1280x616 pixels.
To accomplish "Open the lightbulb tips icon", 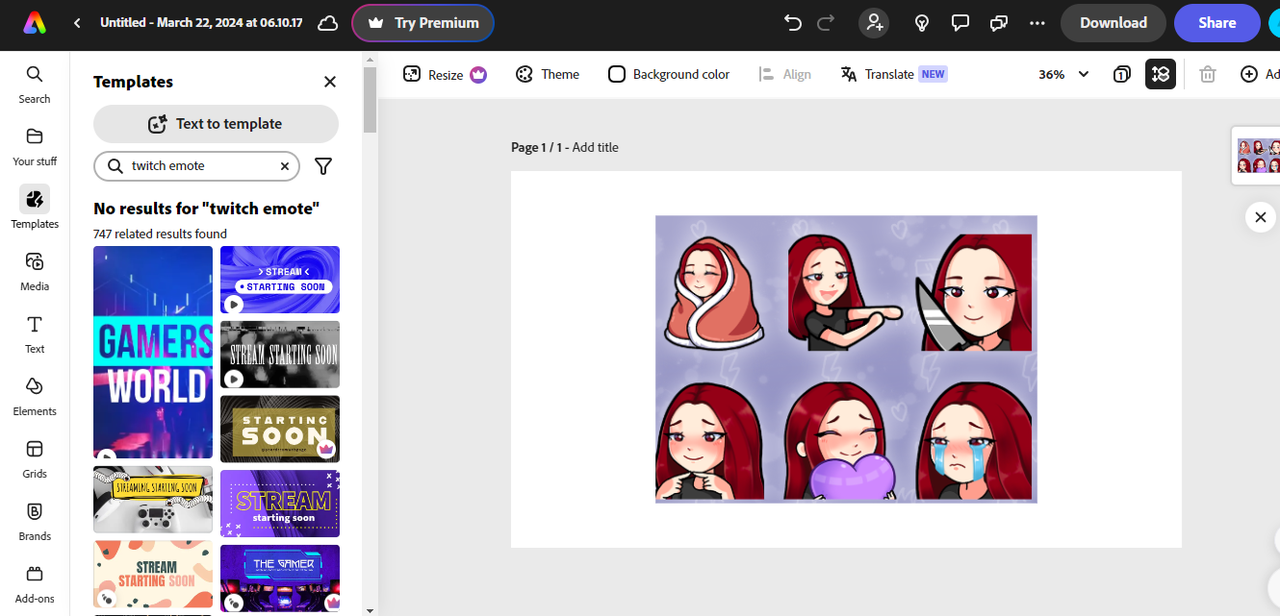I will tap(923, 23).
